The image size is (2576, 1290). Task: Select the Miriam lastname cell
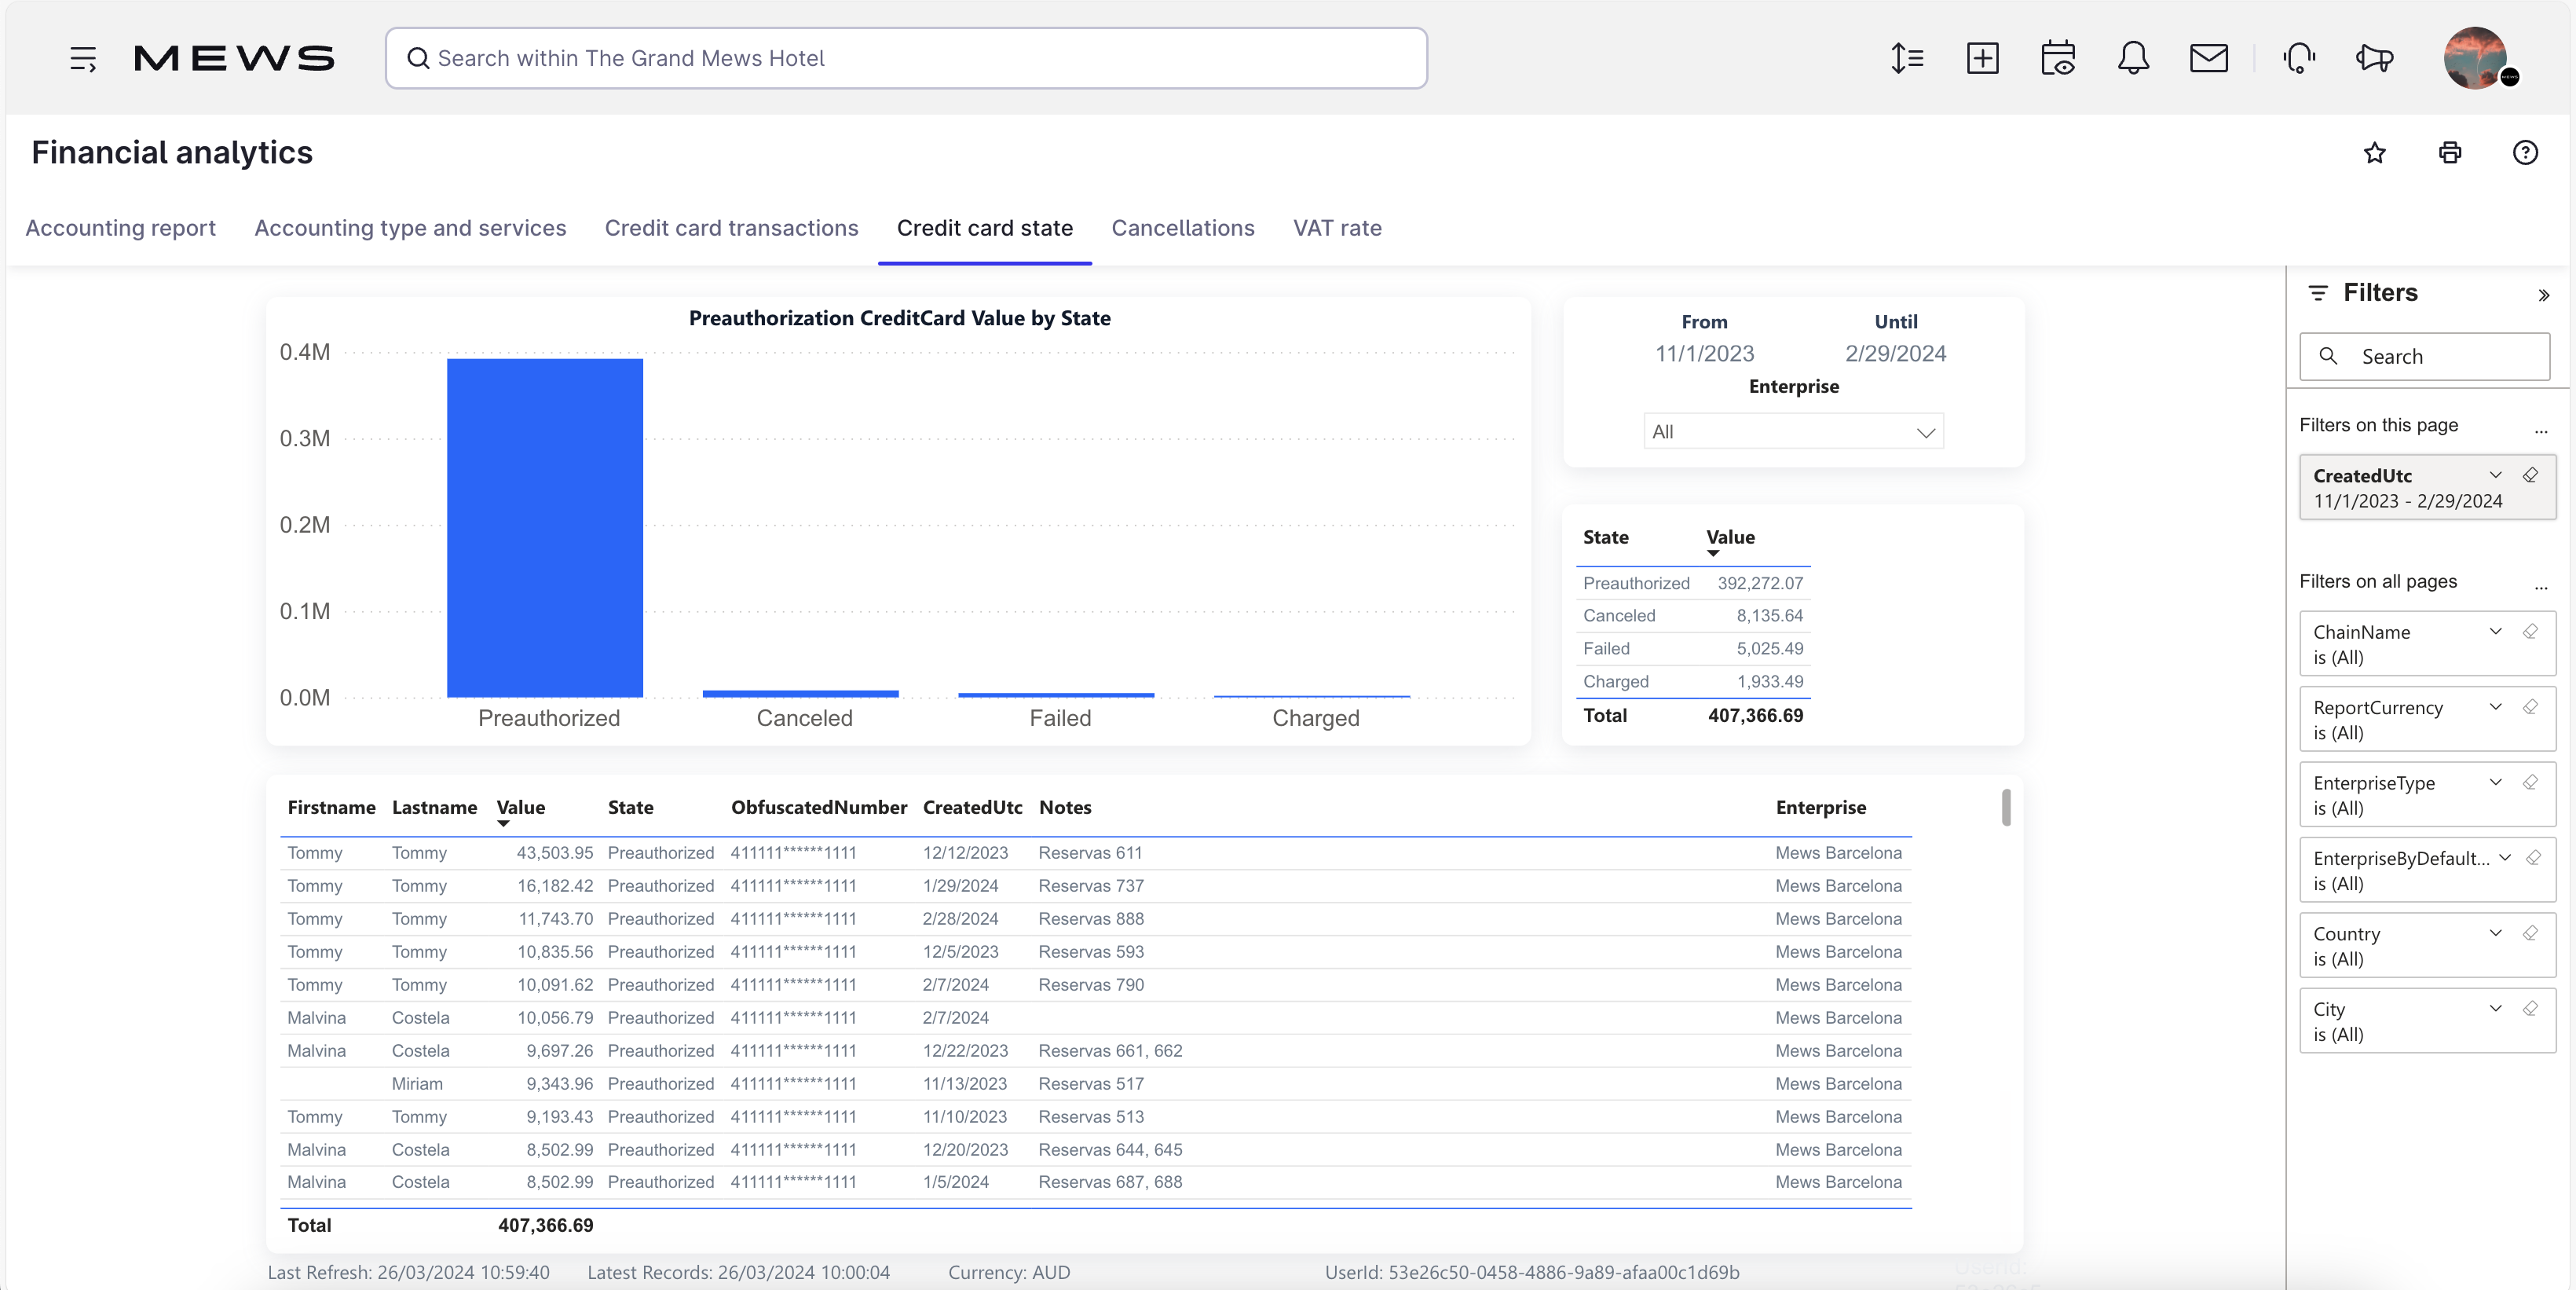coord(417,1084)
